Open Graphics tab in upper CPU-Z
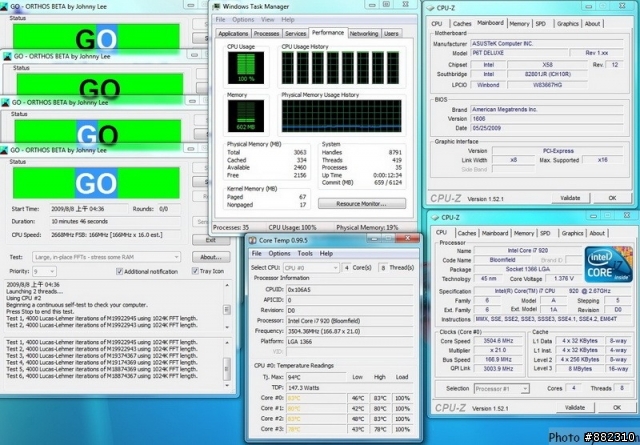 tap(568, 24)
